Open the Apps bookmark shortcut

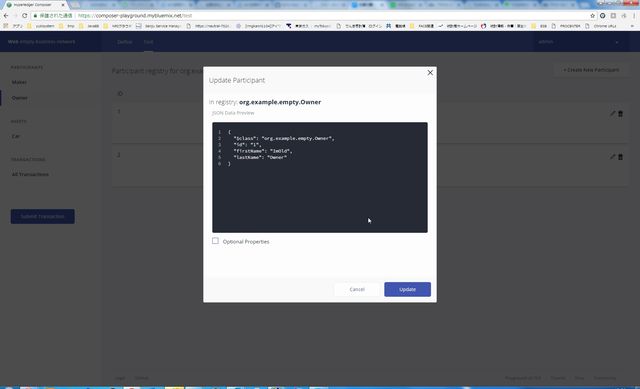13,26
